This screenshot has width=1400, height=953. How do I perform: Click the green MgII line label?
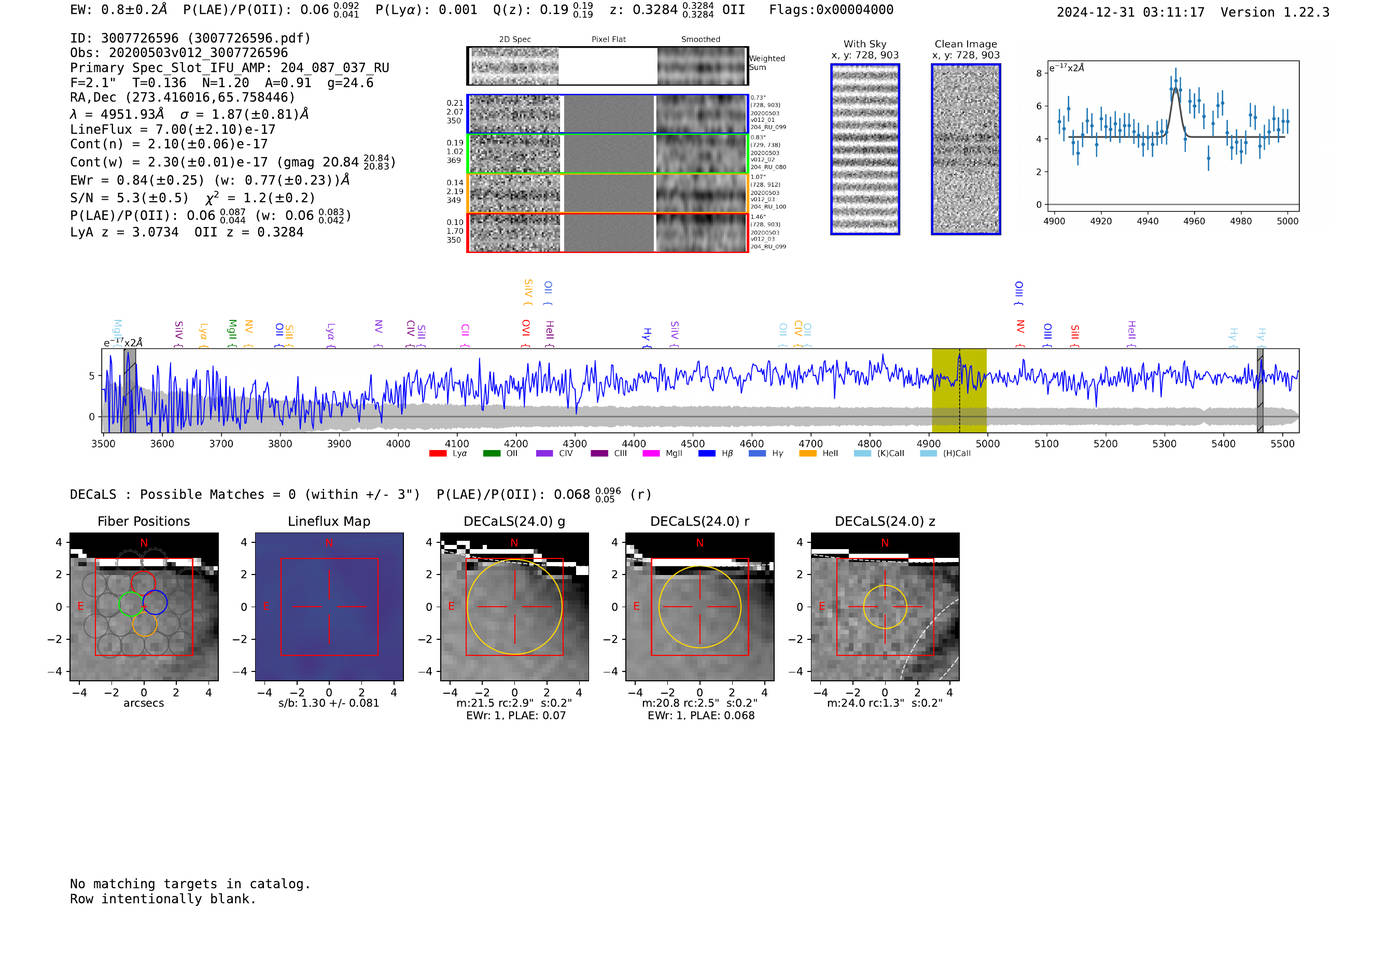click(232, 332)
